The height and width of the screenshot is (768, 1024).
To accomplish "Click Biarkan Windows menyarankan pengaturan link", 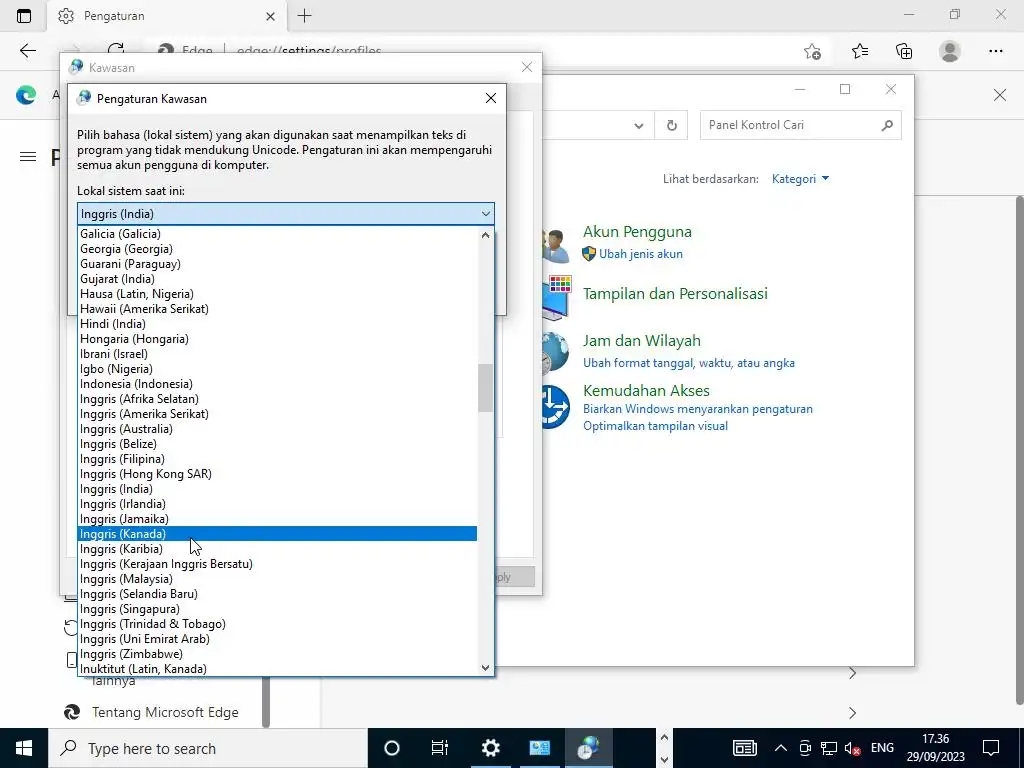I will (697, 409).
